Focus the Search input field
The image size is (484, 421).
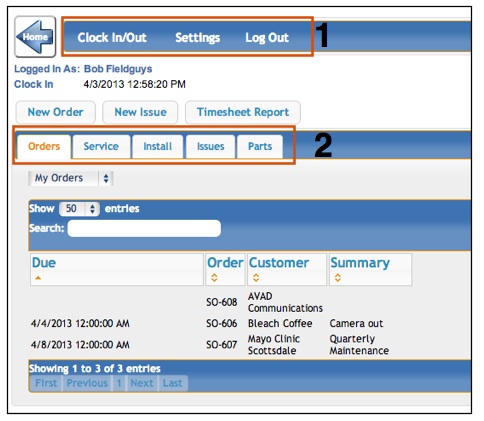(x=144, y=228)
